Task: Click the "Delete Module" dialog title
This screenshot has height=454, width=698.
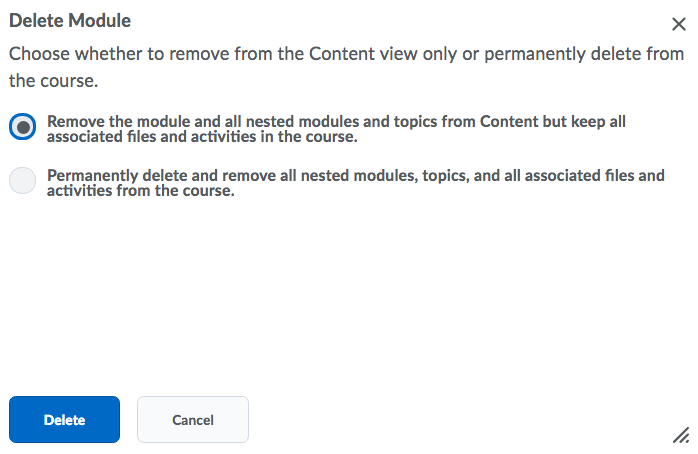Action: pyautogui.click(x=70, y=20)
